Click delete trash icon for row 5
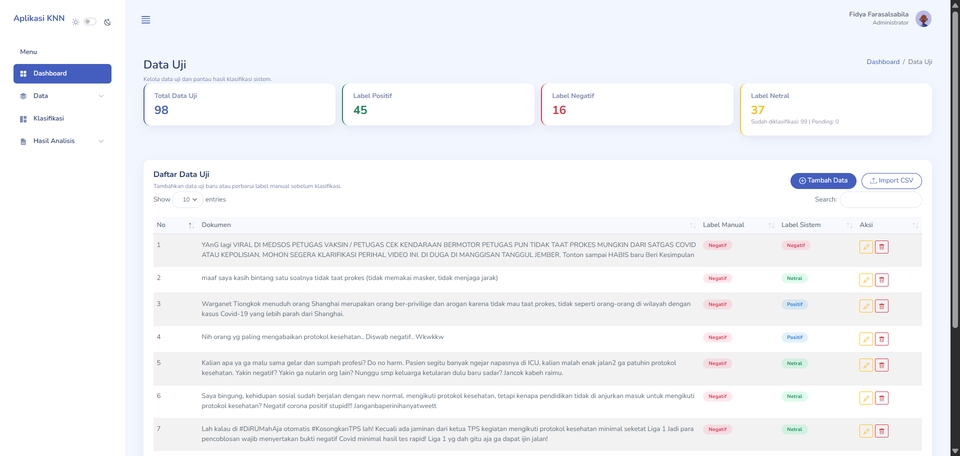Screen dimensions: 960x456 [881, 365]
